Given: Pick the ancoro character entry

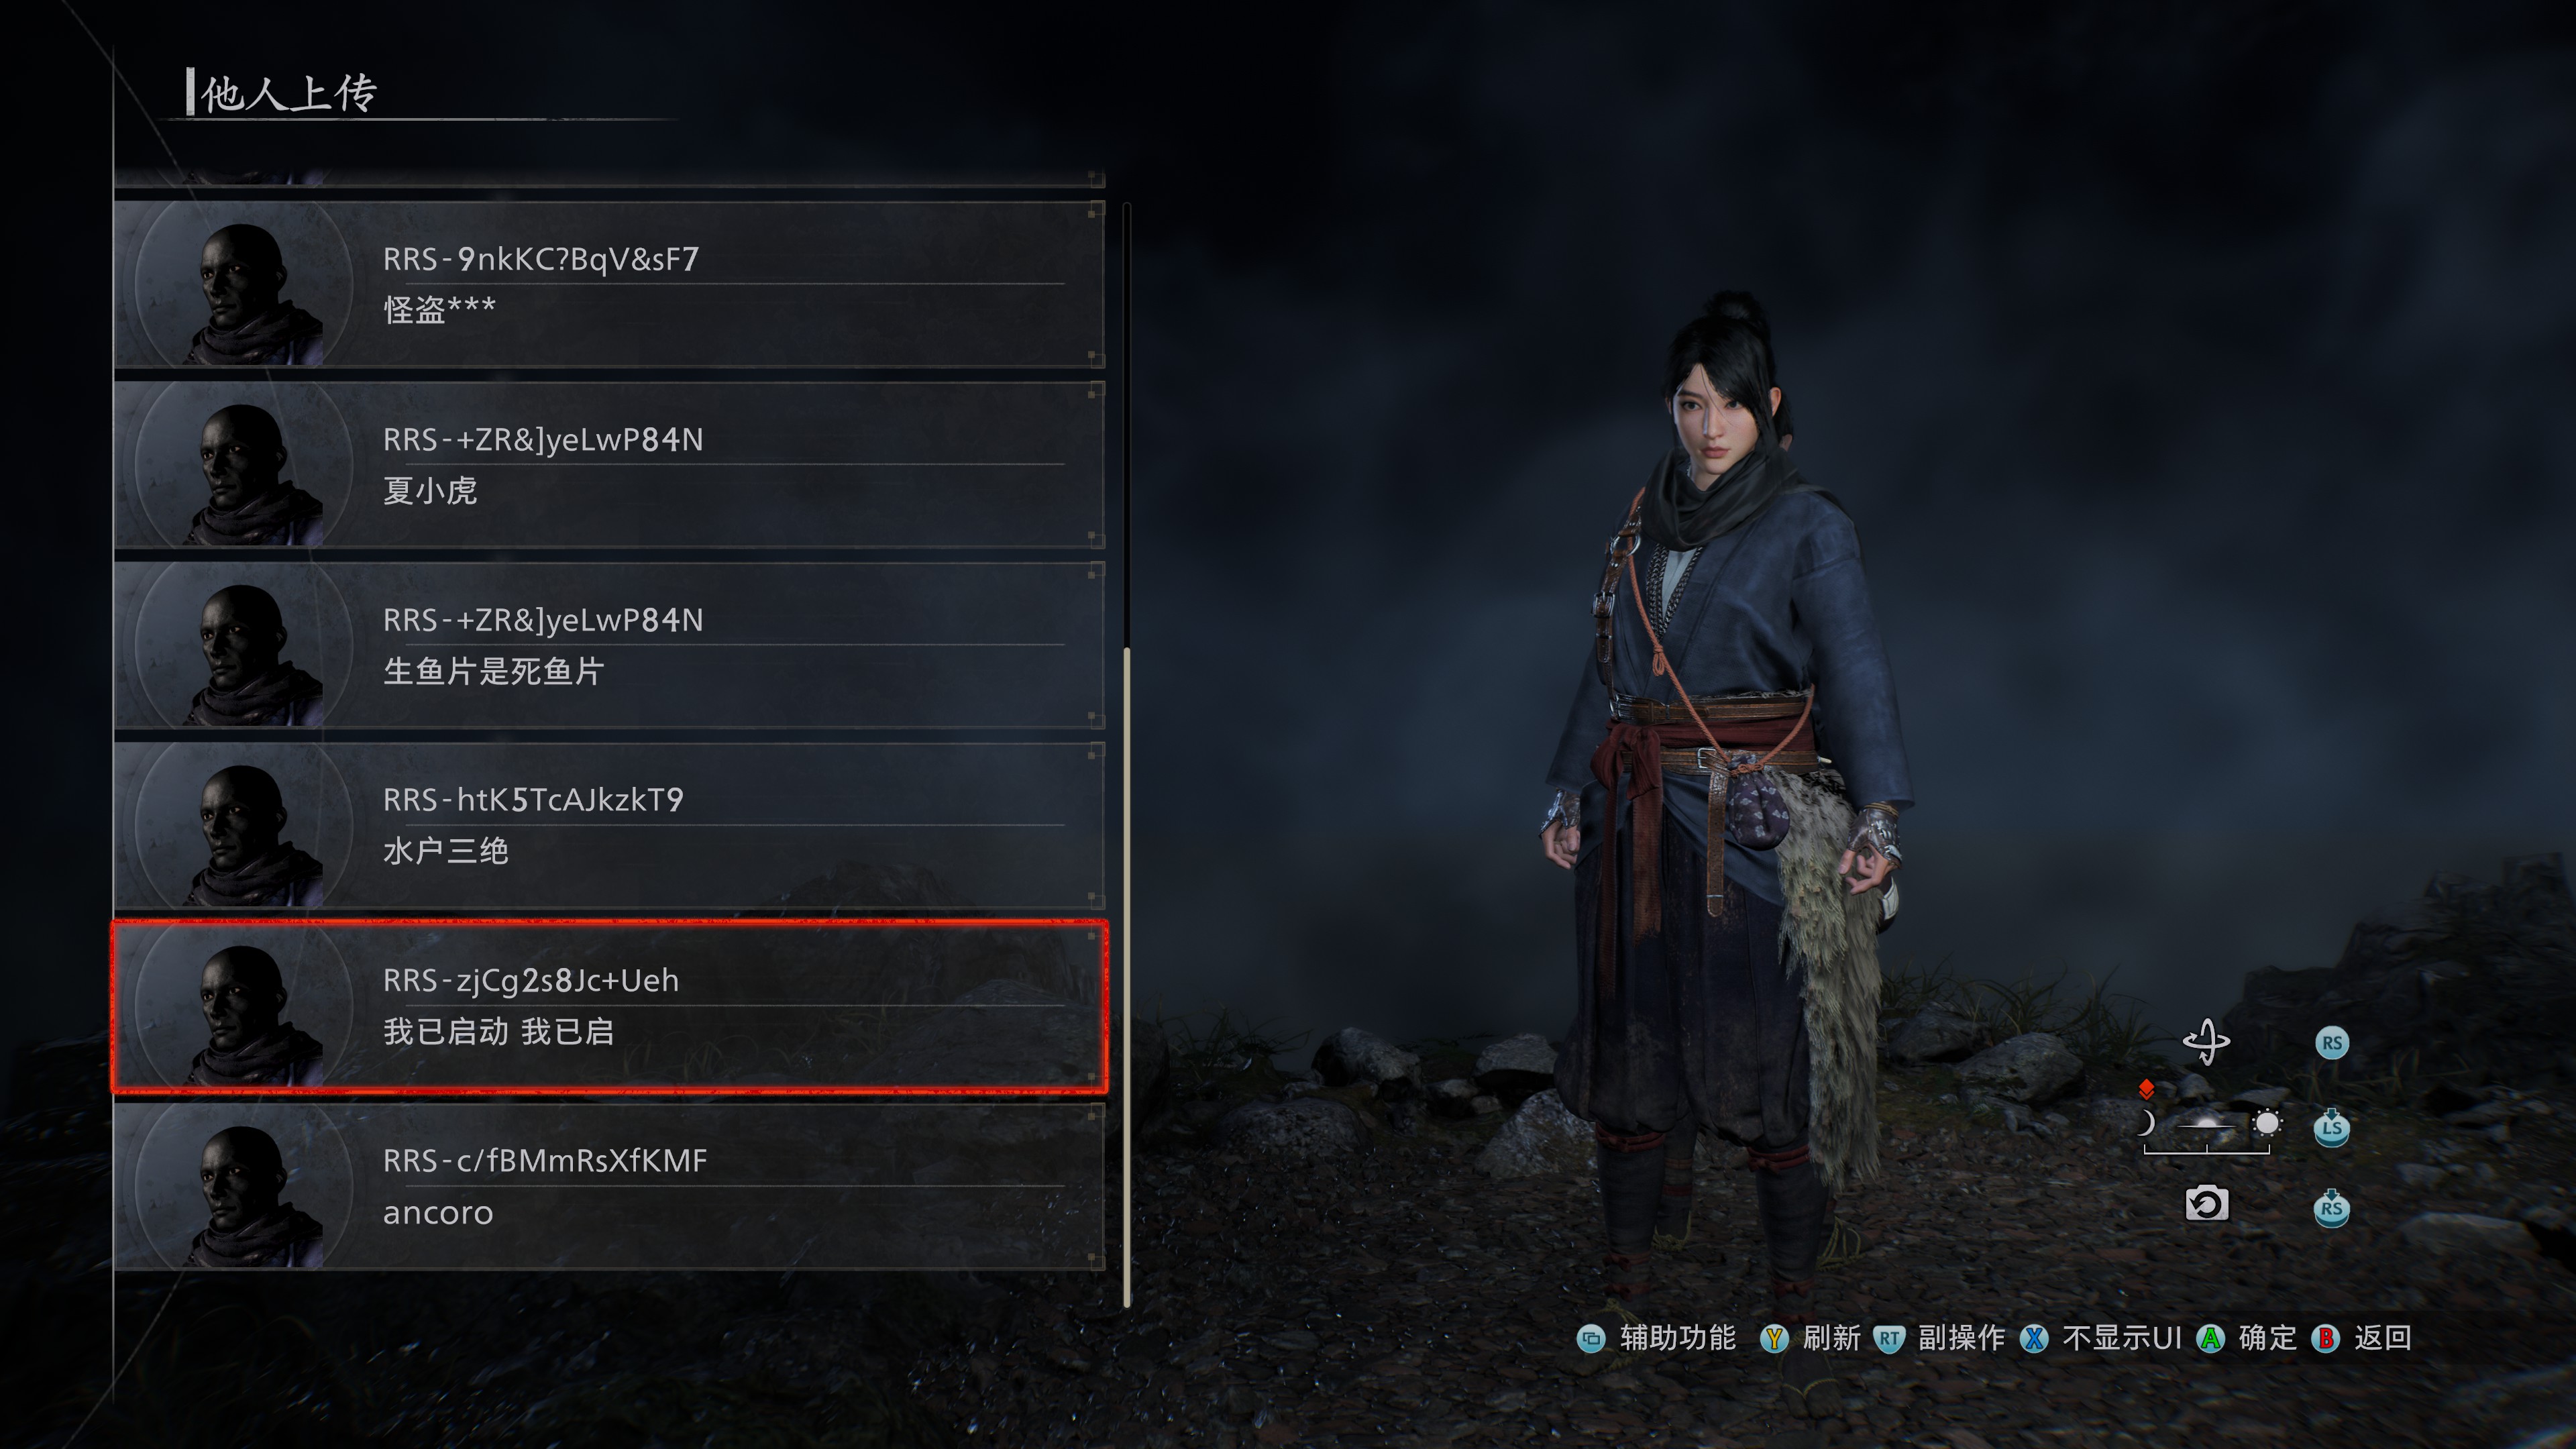Looking at the screenshot, I should point(609,1186).
